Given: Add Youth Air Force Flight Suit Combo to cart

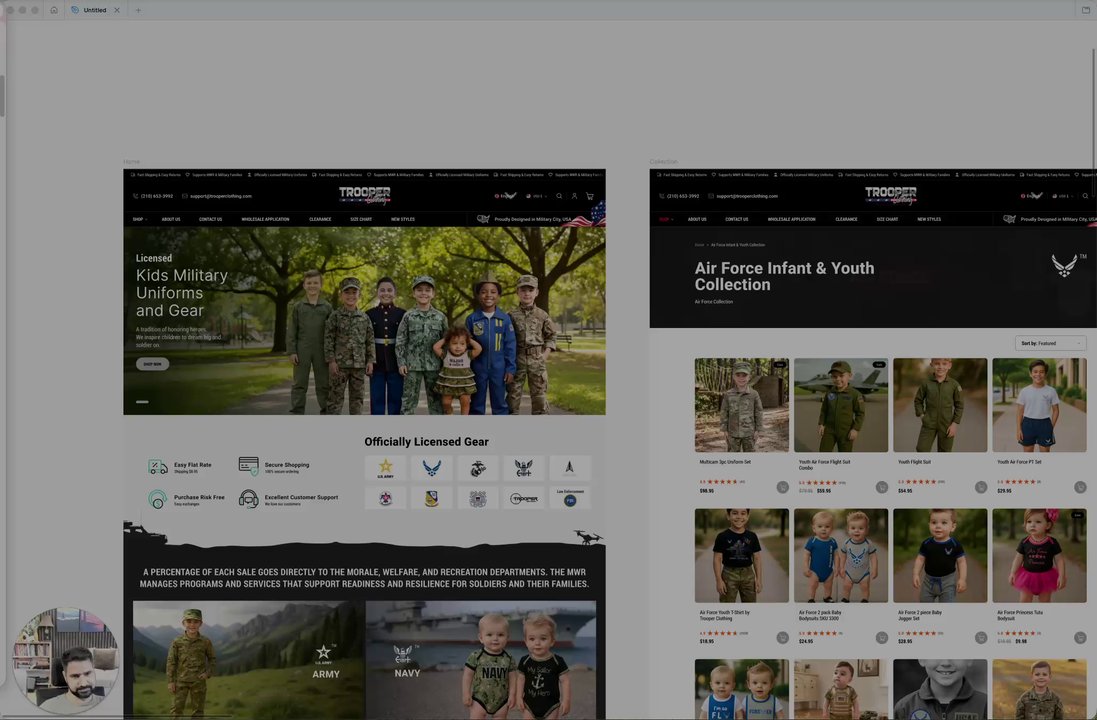Looking at the screenshot, I should [882, 487].
